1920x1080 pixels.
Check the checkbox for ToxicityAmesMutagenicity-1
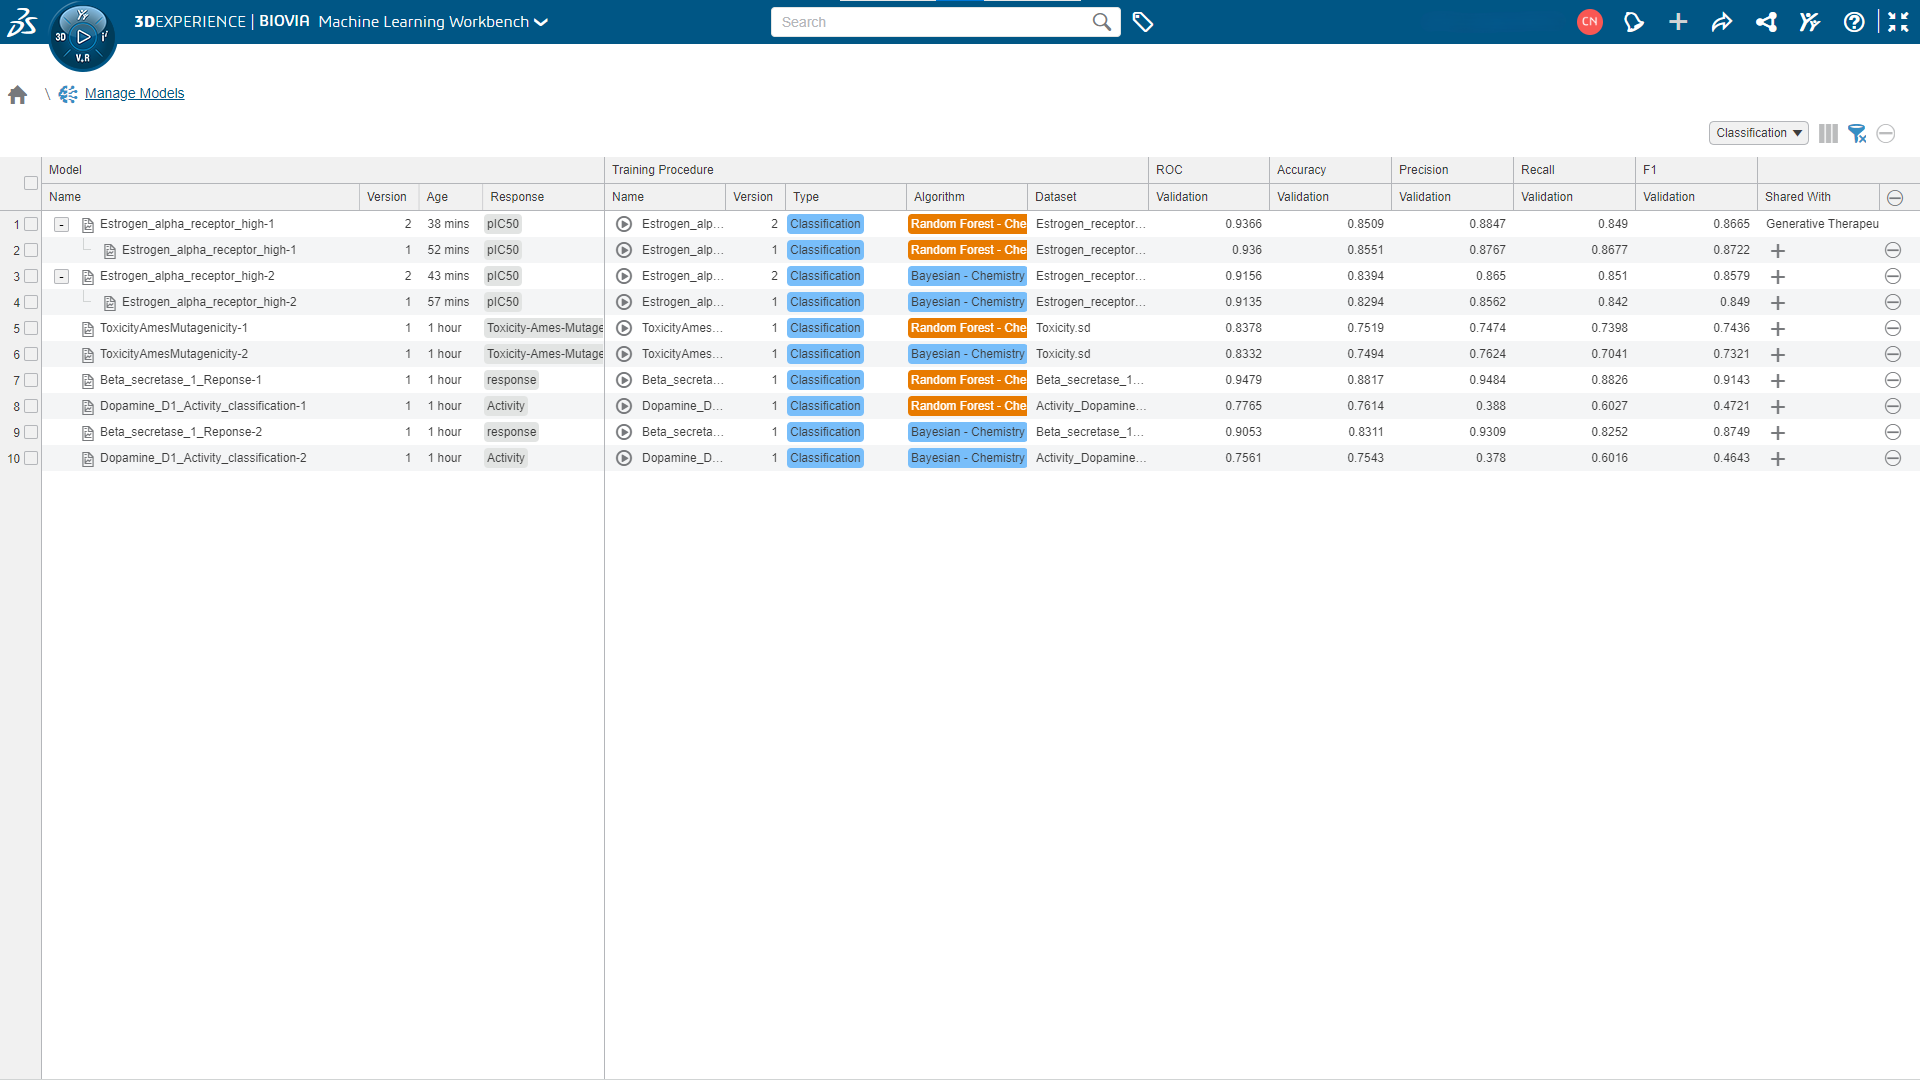pos(31,327)
